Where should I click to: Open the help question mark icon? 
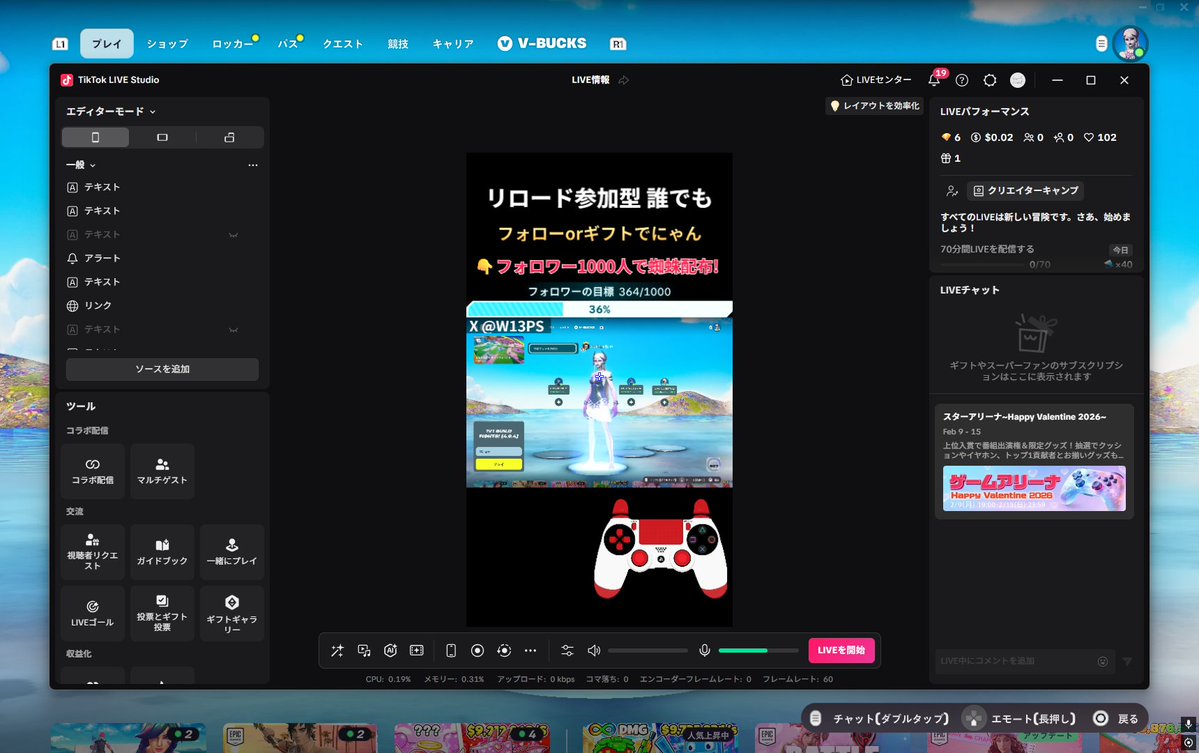(962, 80)
